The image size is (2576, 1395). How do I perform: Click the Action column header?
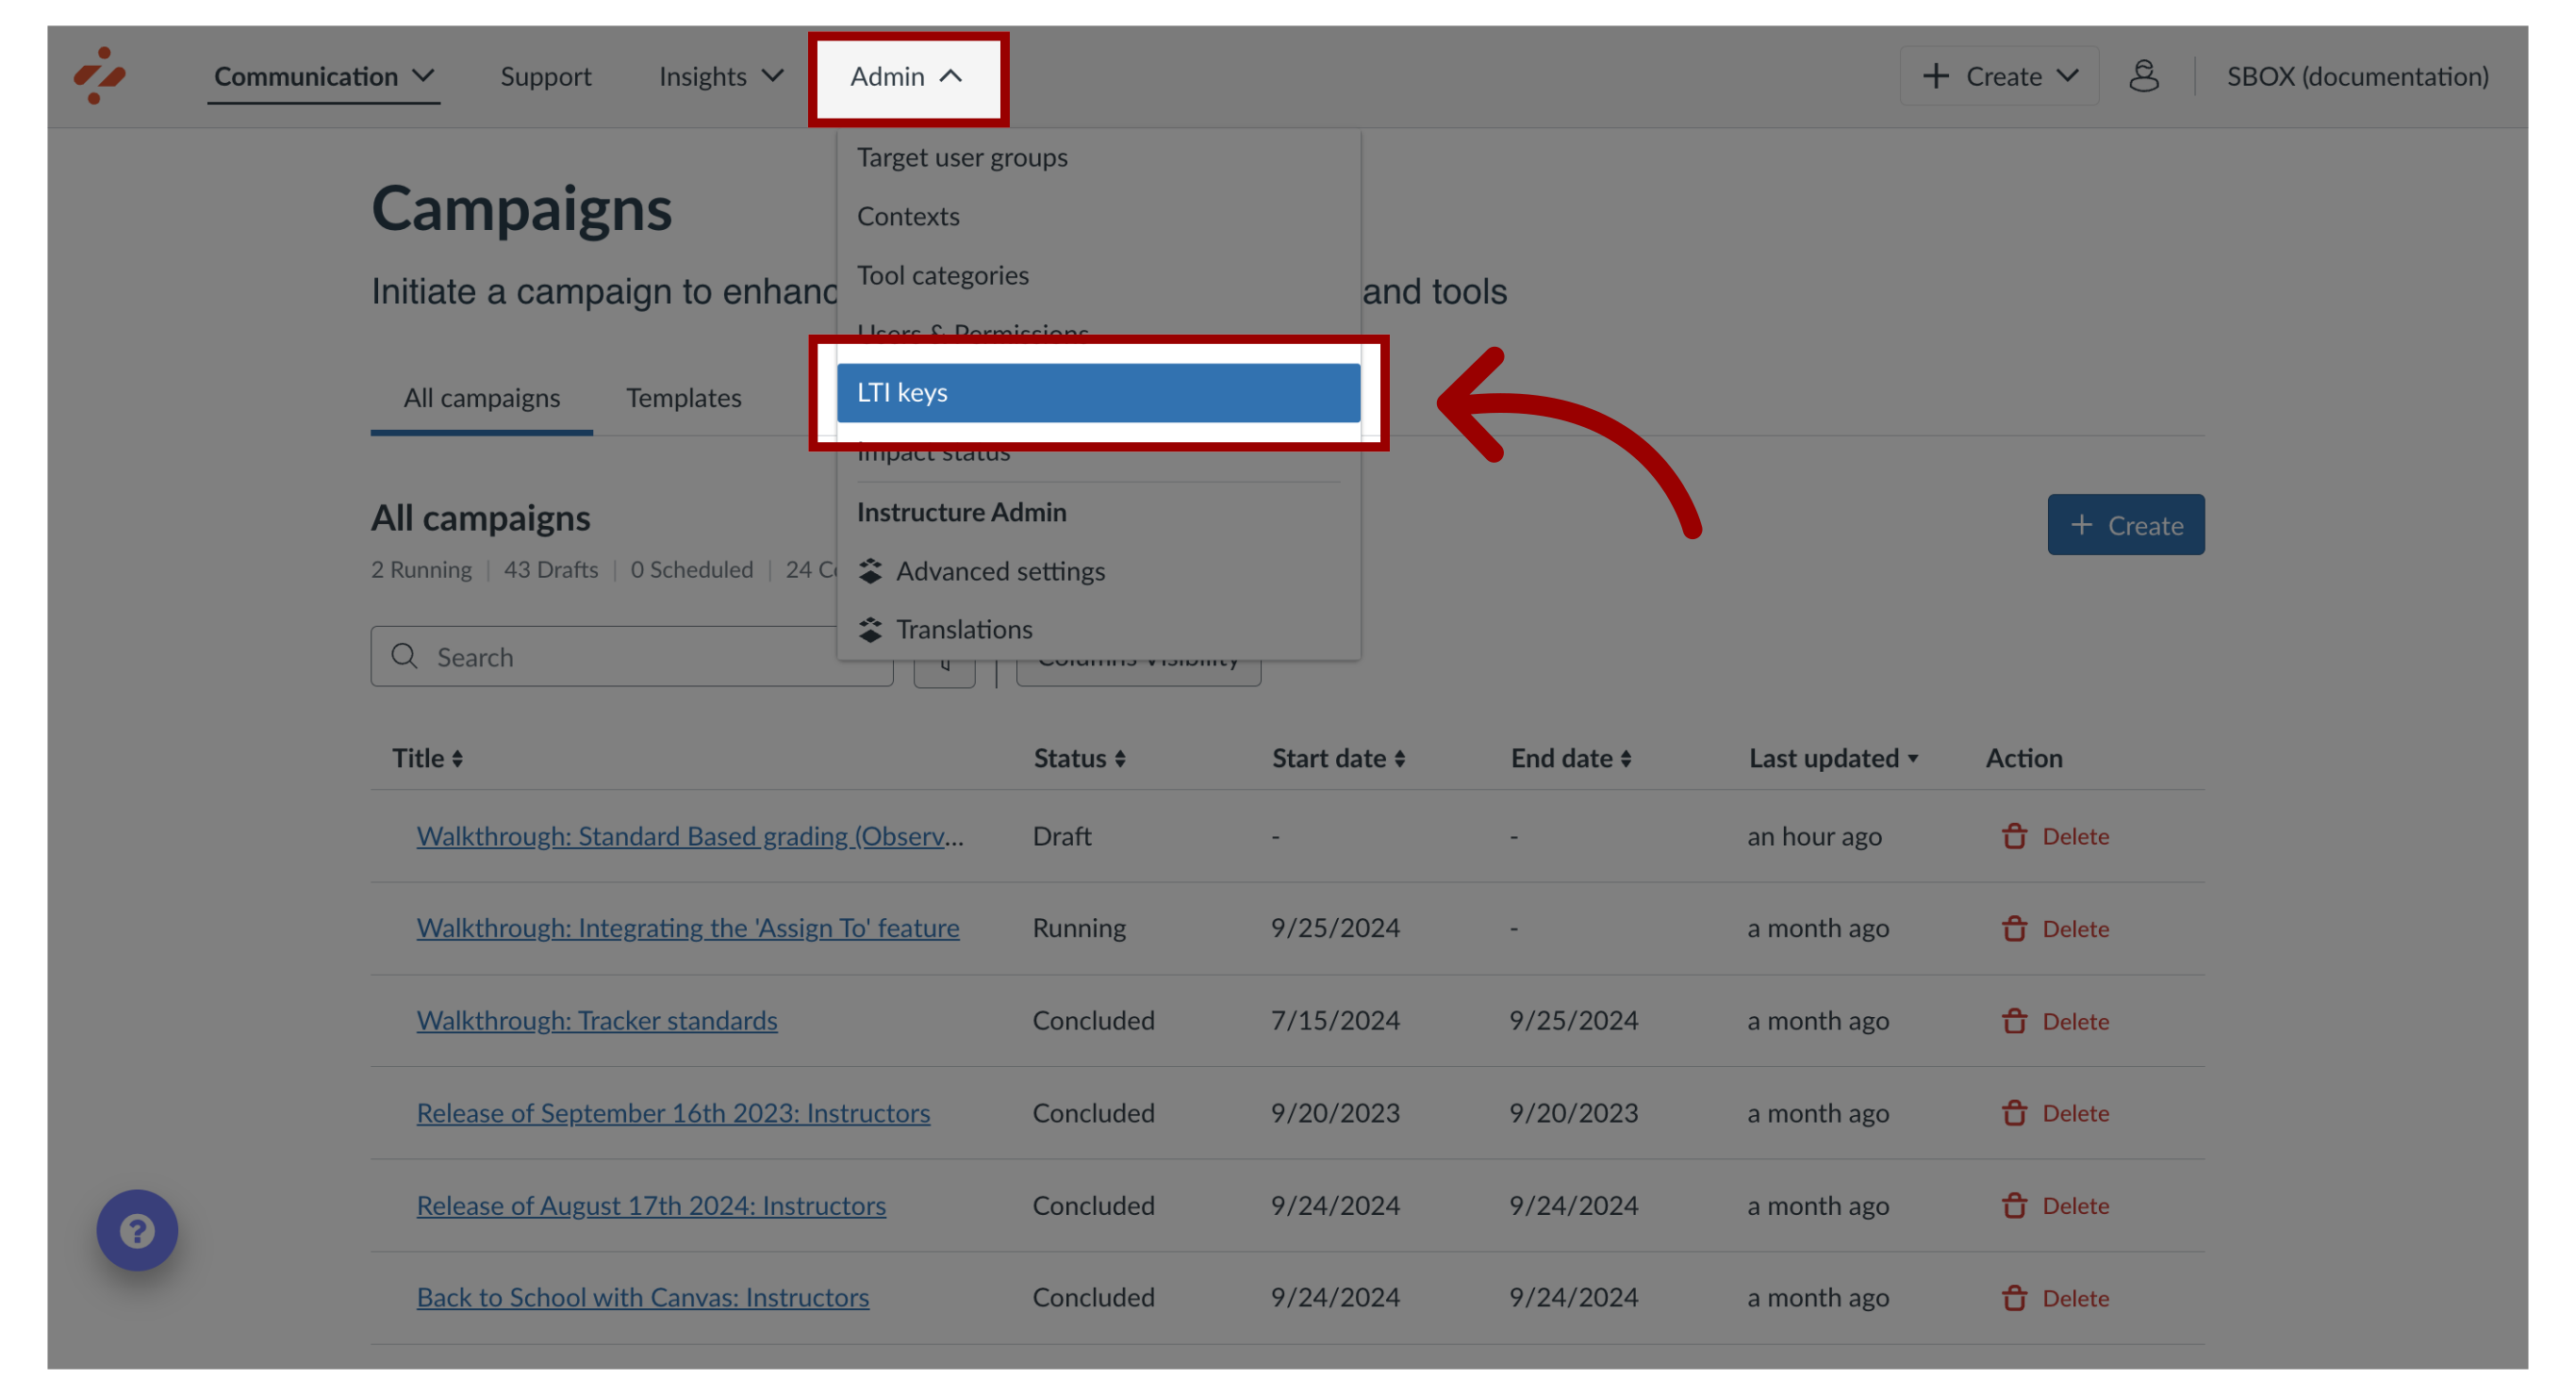pyautogui.click(x=2024, y=759)
